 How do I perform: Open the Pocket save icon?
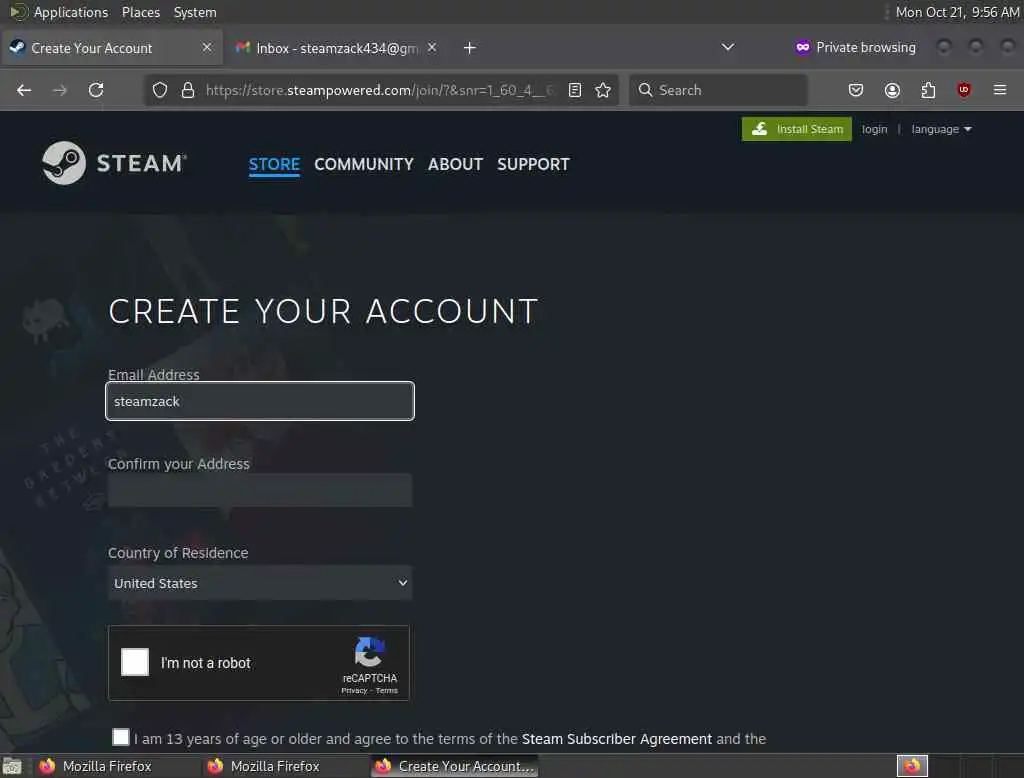click(856, 90)
